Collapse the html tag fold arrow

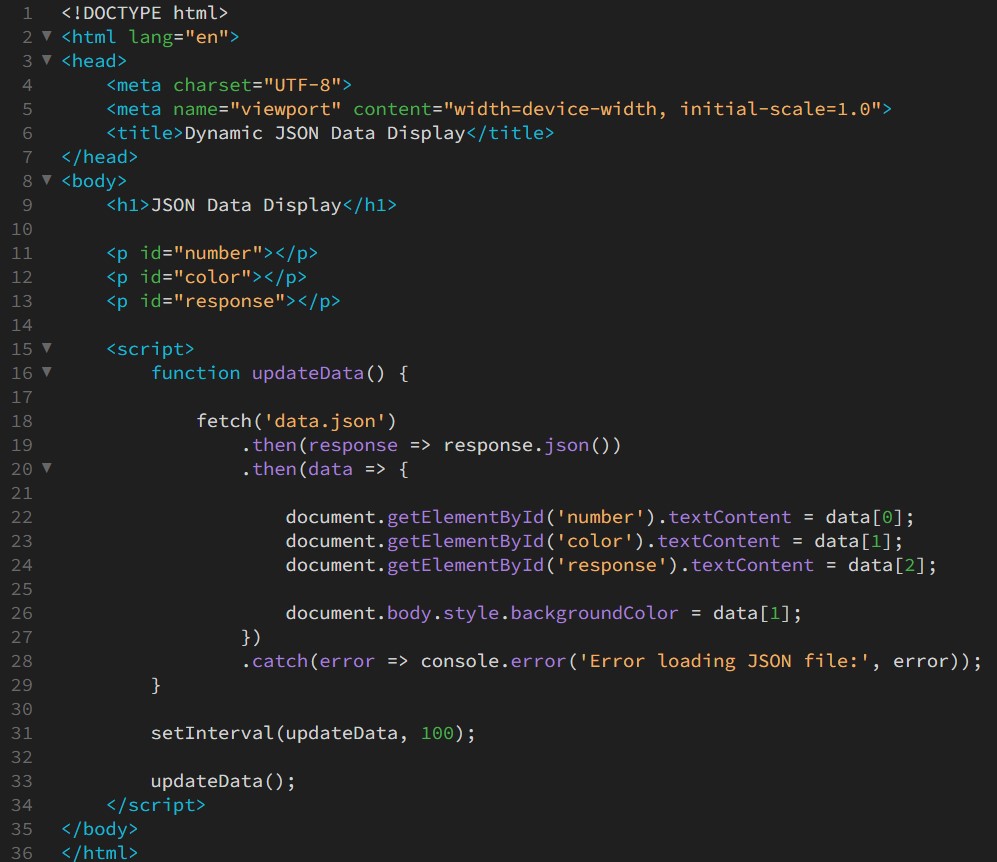pos(46,37)
